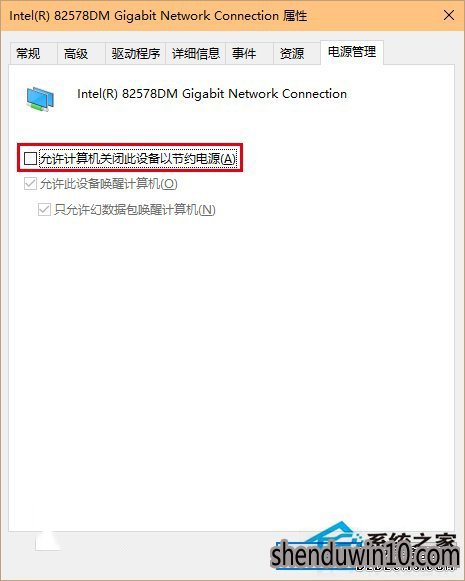Go to the 详细信息 tab
465x581 pixels.
coord(195,54)
